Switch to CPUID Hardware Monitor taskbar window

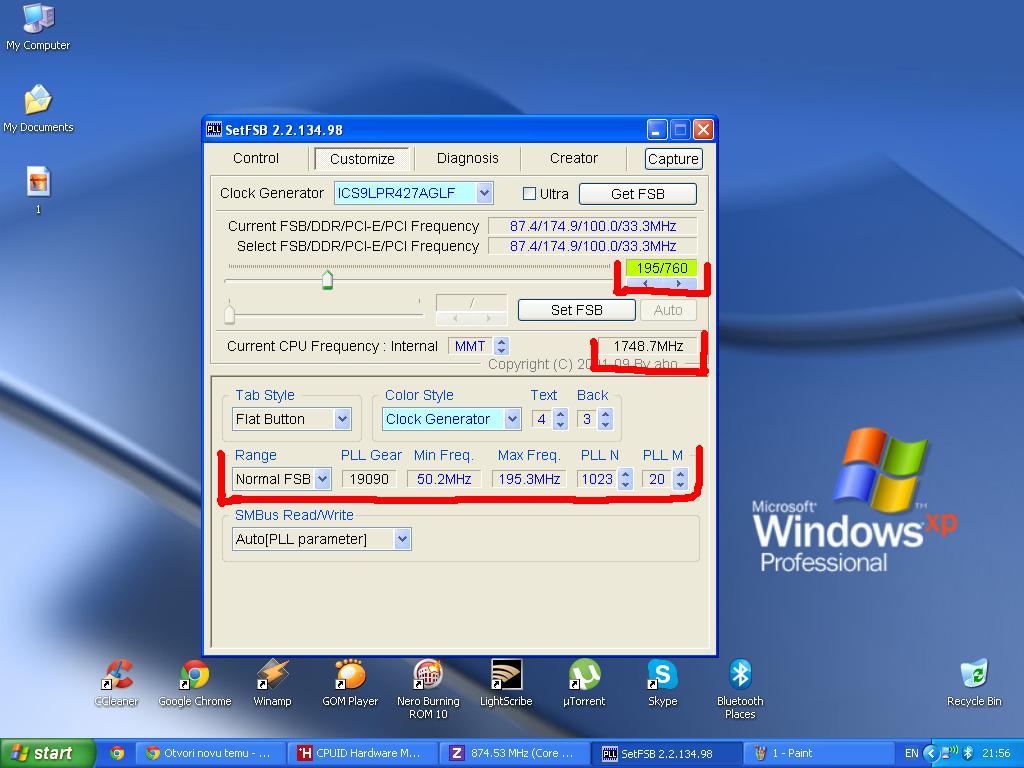coord(361,753)
